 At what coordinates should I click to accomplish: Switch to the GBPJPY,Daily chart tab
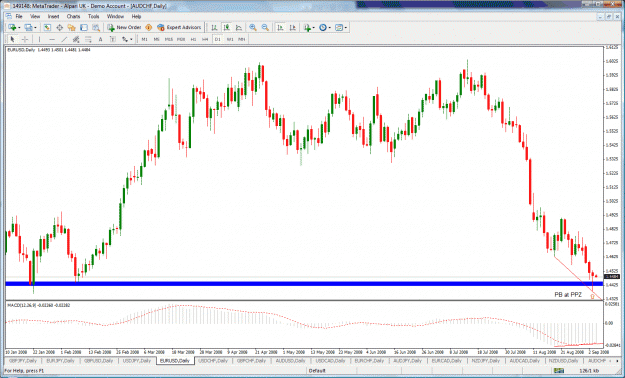pos(23,361)
